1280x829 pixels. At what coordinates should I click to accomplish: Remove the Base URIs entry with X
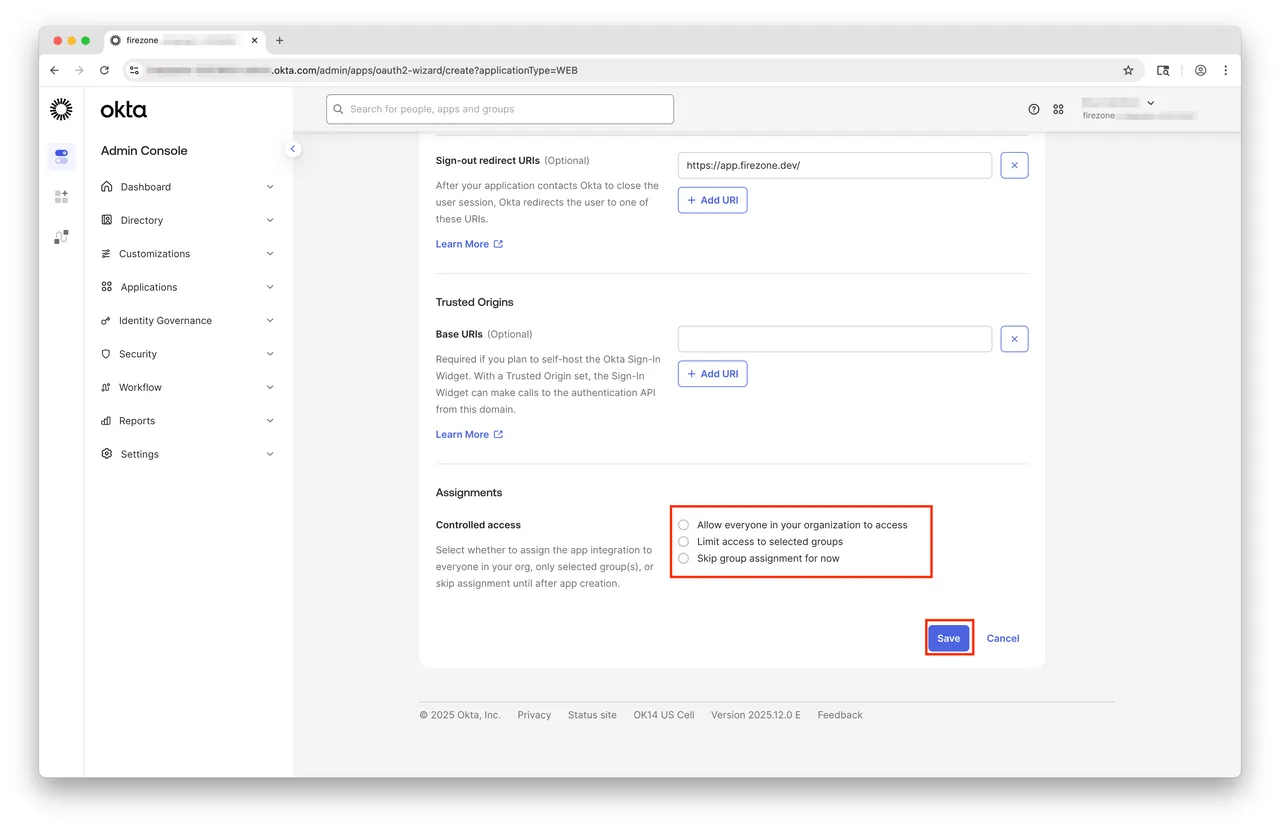pyautogui.click(x=1014, y=339)
